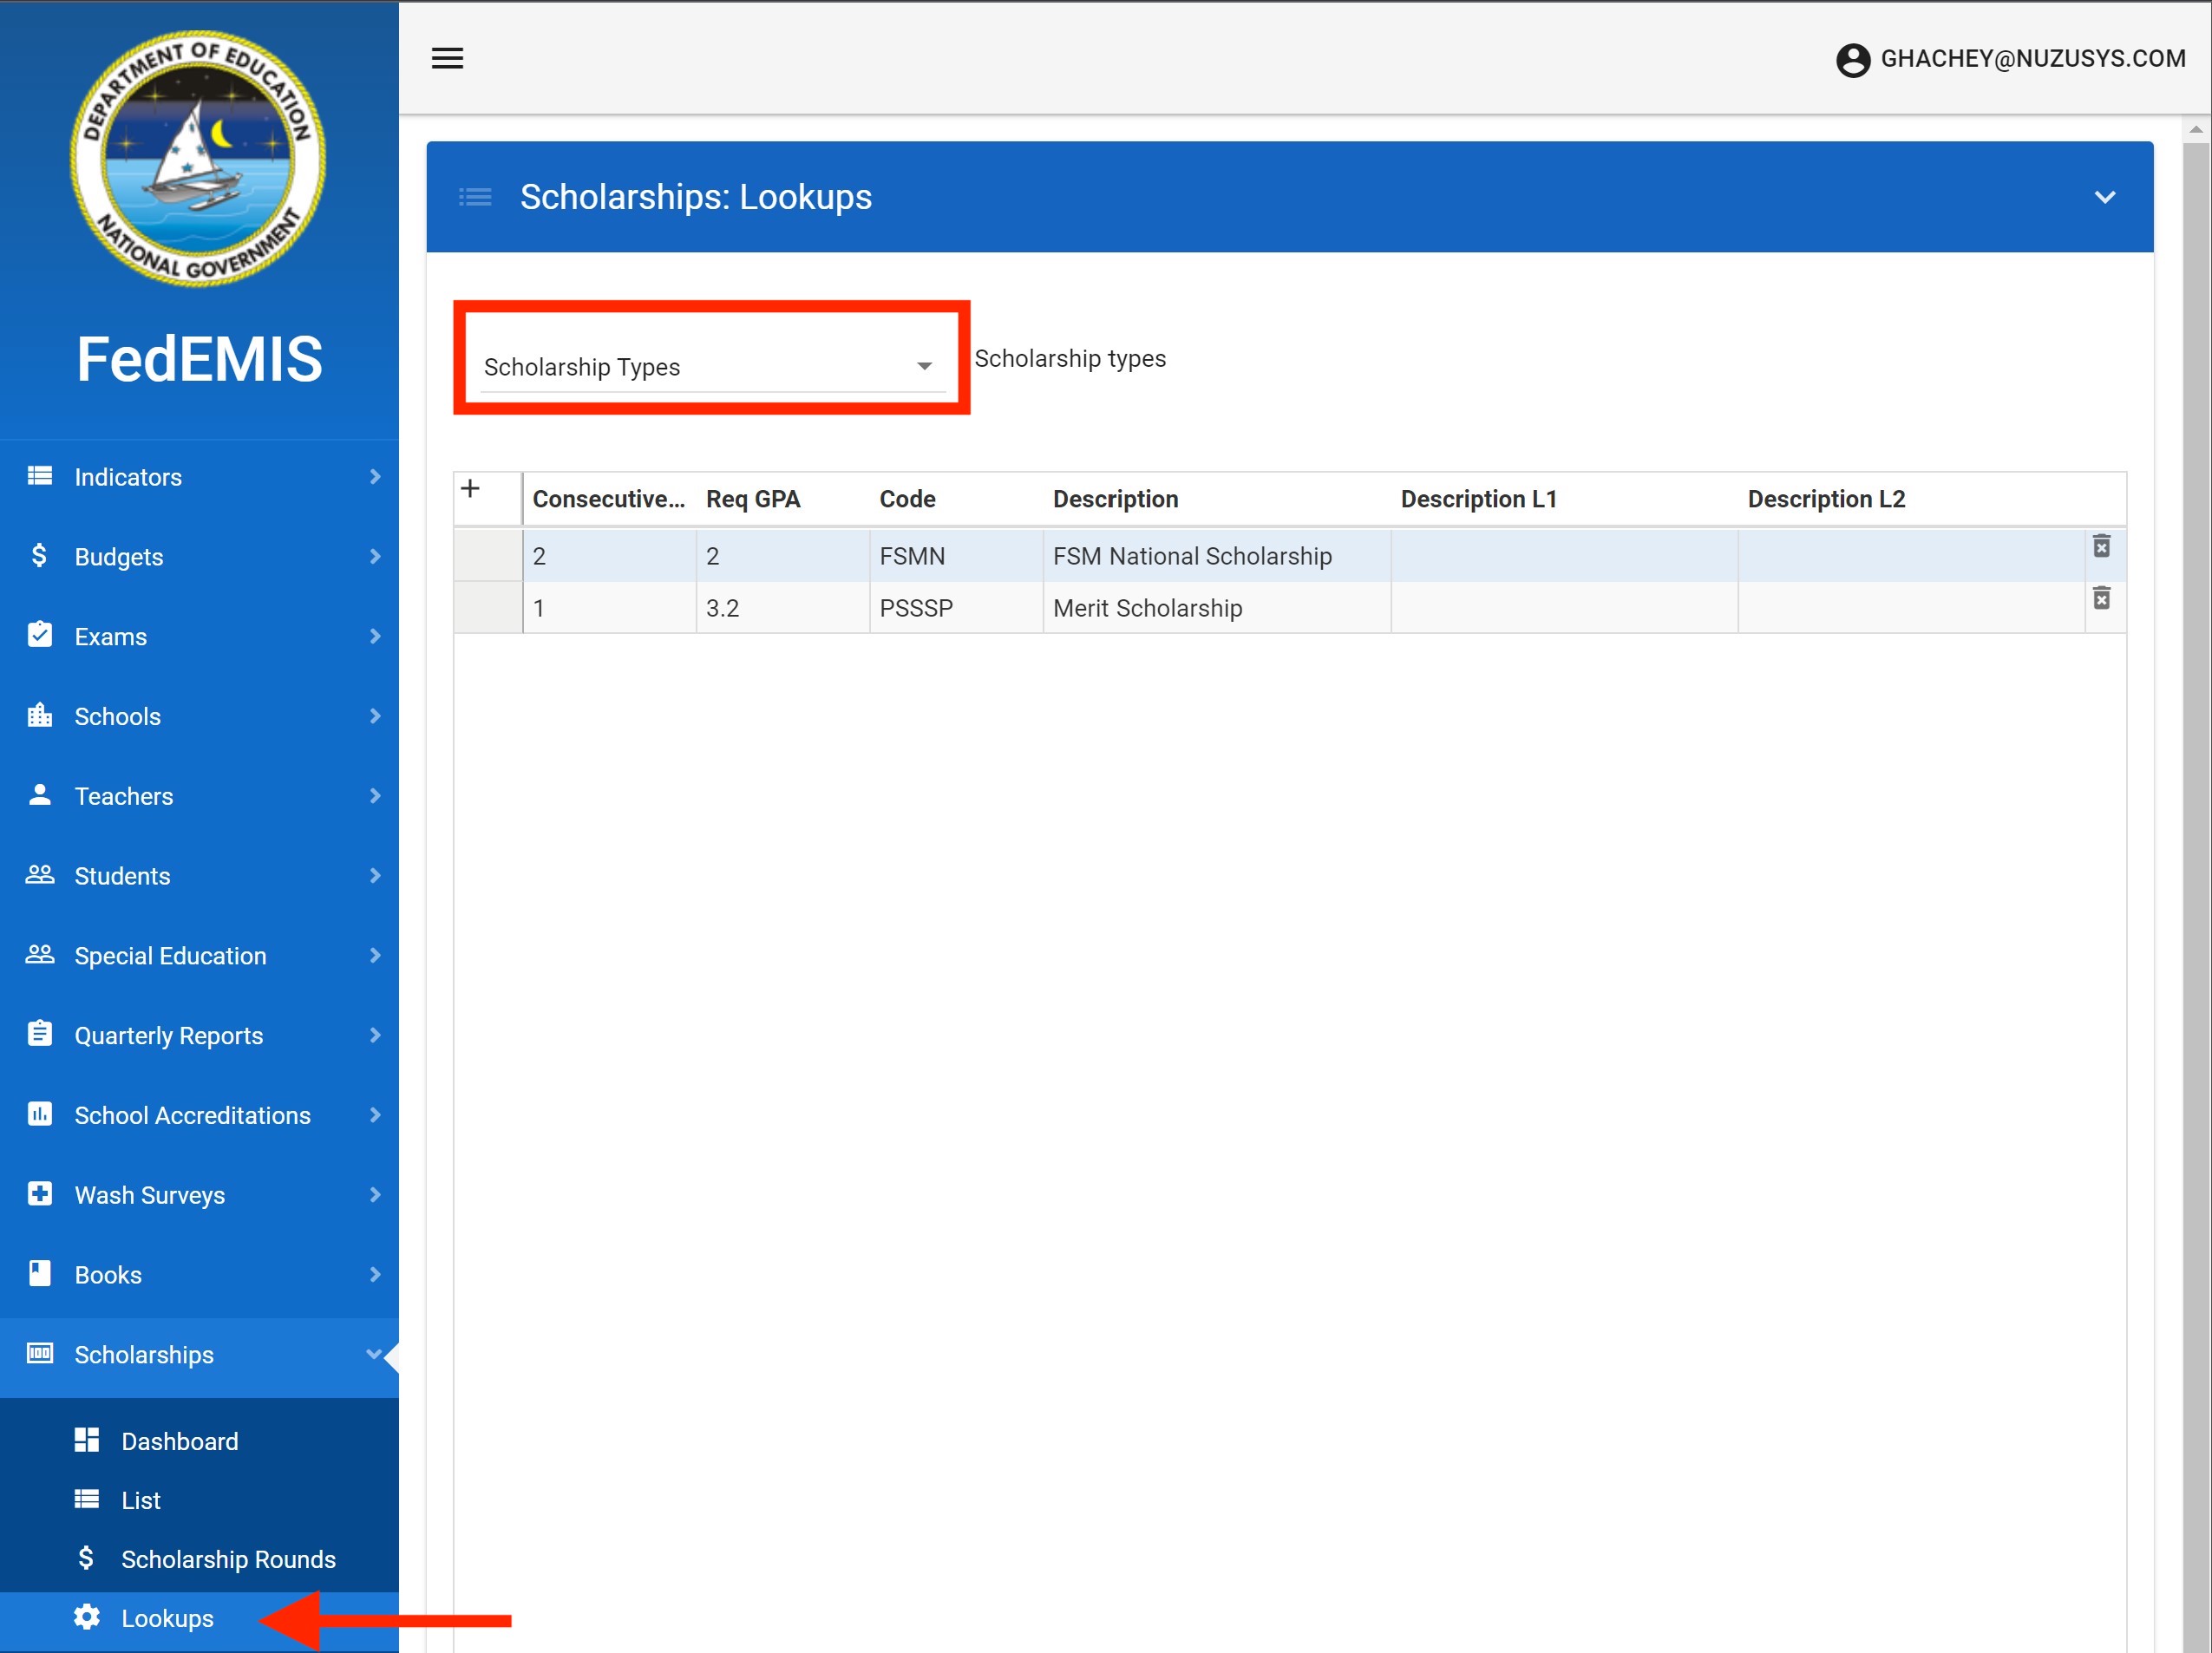Click the Scholarship Rounds dollar icon
Viewport: 2212px width, 1653px height.
click(x=87, y=1558)
